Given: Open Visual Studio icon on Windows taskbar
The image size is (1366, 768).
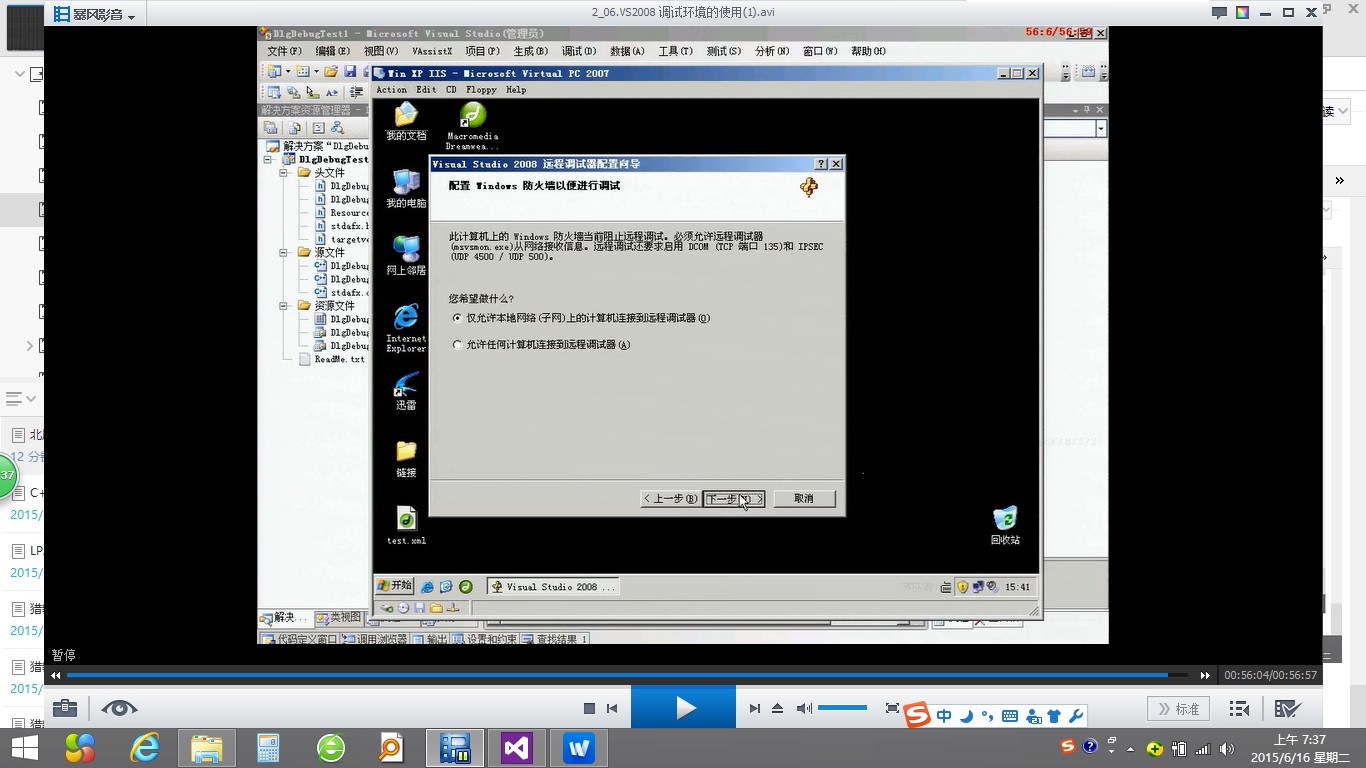Looking at the screenshot, I should [518, 748].
